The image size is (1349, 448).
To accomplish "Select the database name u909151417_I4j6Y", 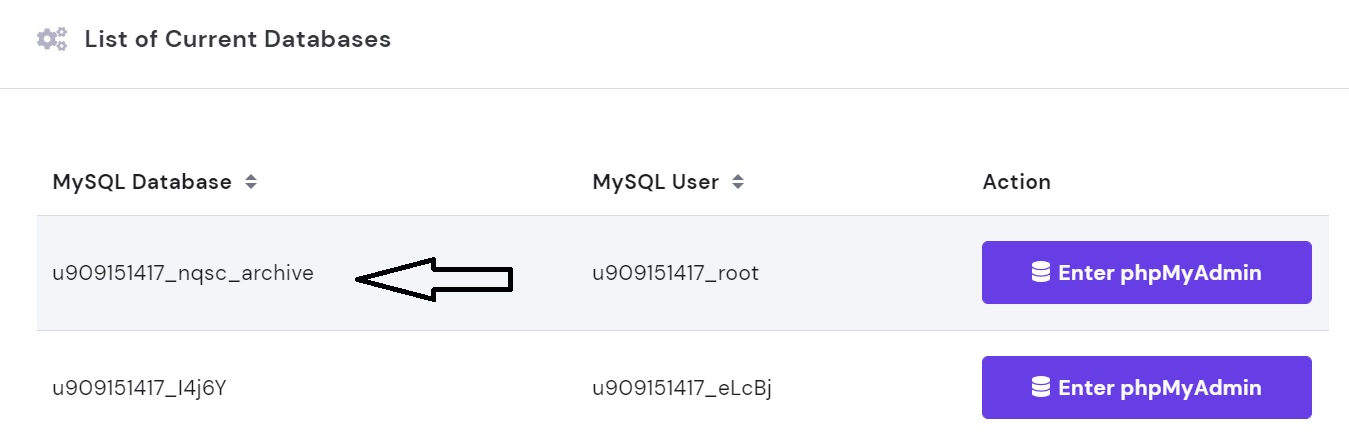I will 139,388.
